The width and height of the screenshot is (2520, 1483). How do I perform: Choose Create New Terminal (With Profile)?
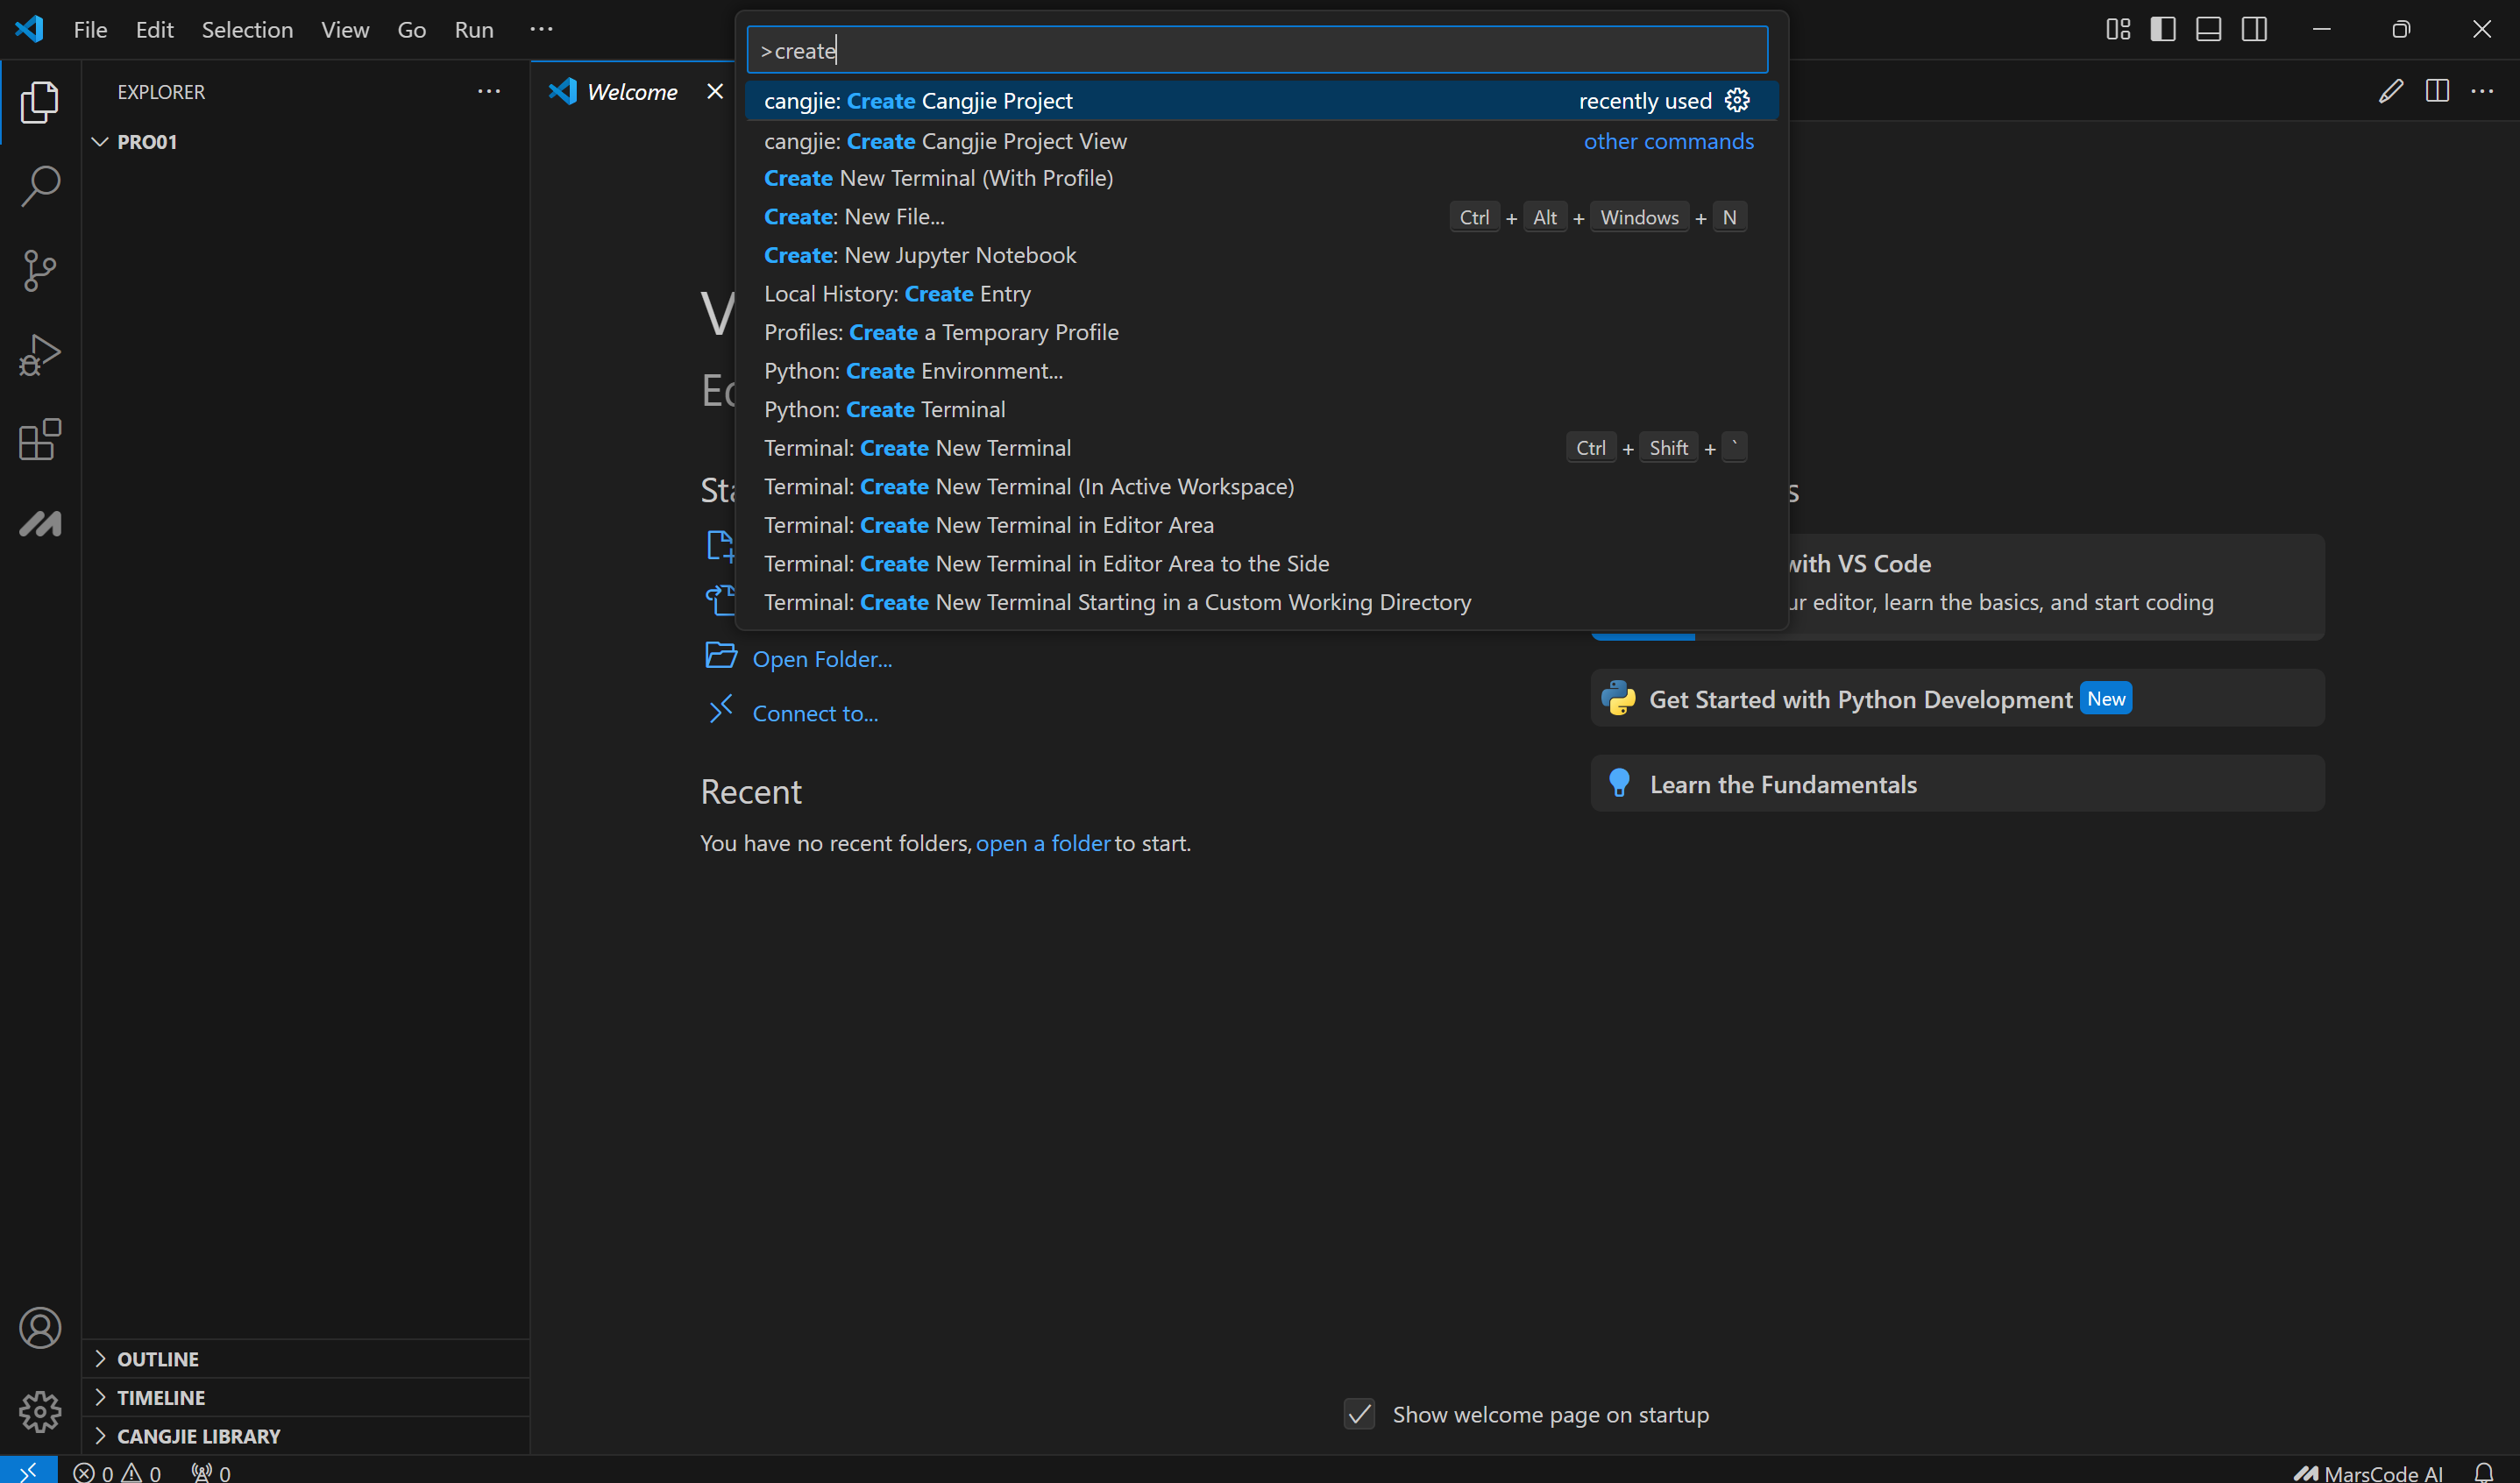pyautogui.click(x=1262, y=178)
